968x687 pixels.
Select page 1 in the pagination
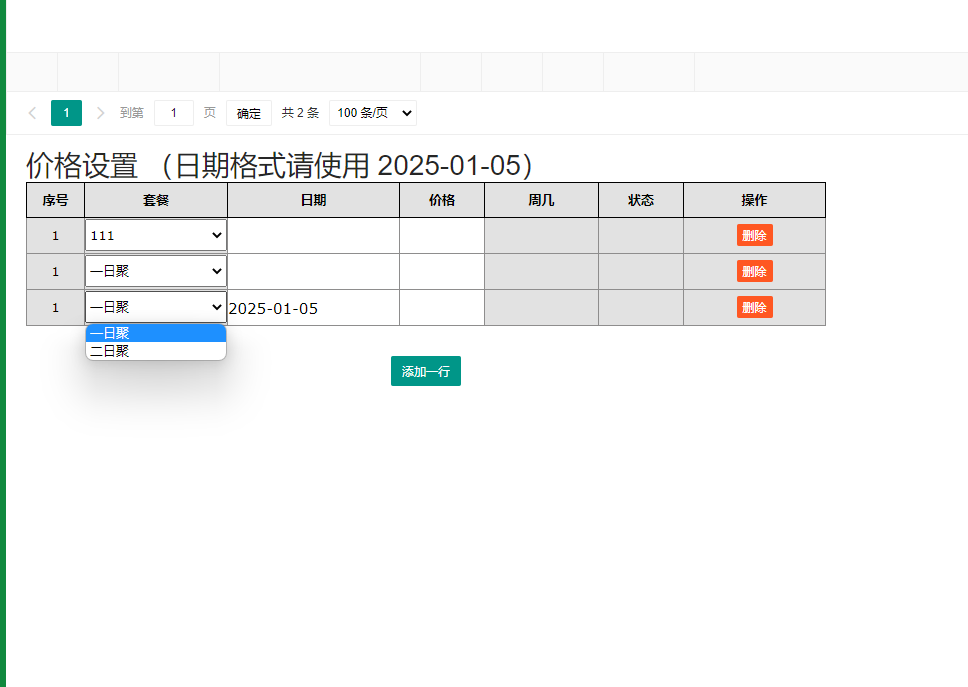click(x=66, y=113)
